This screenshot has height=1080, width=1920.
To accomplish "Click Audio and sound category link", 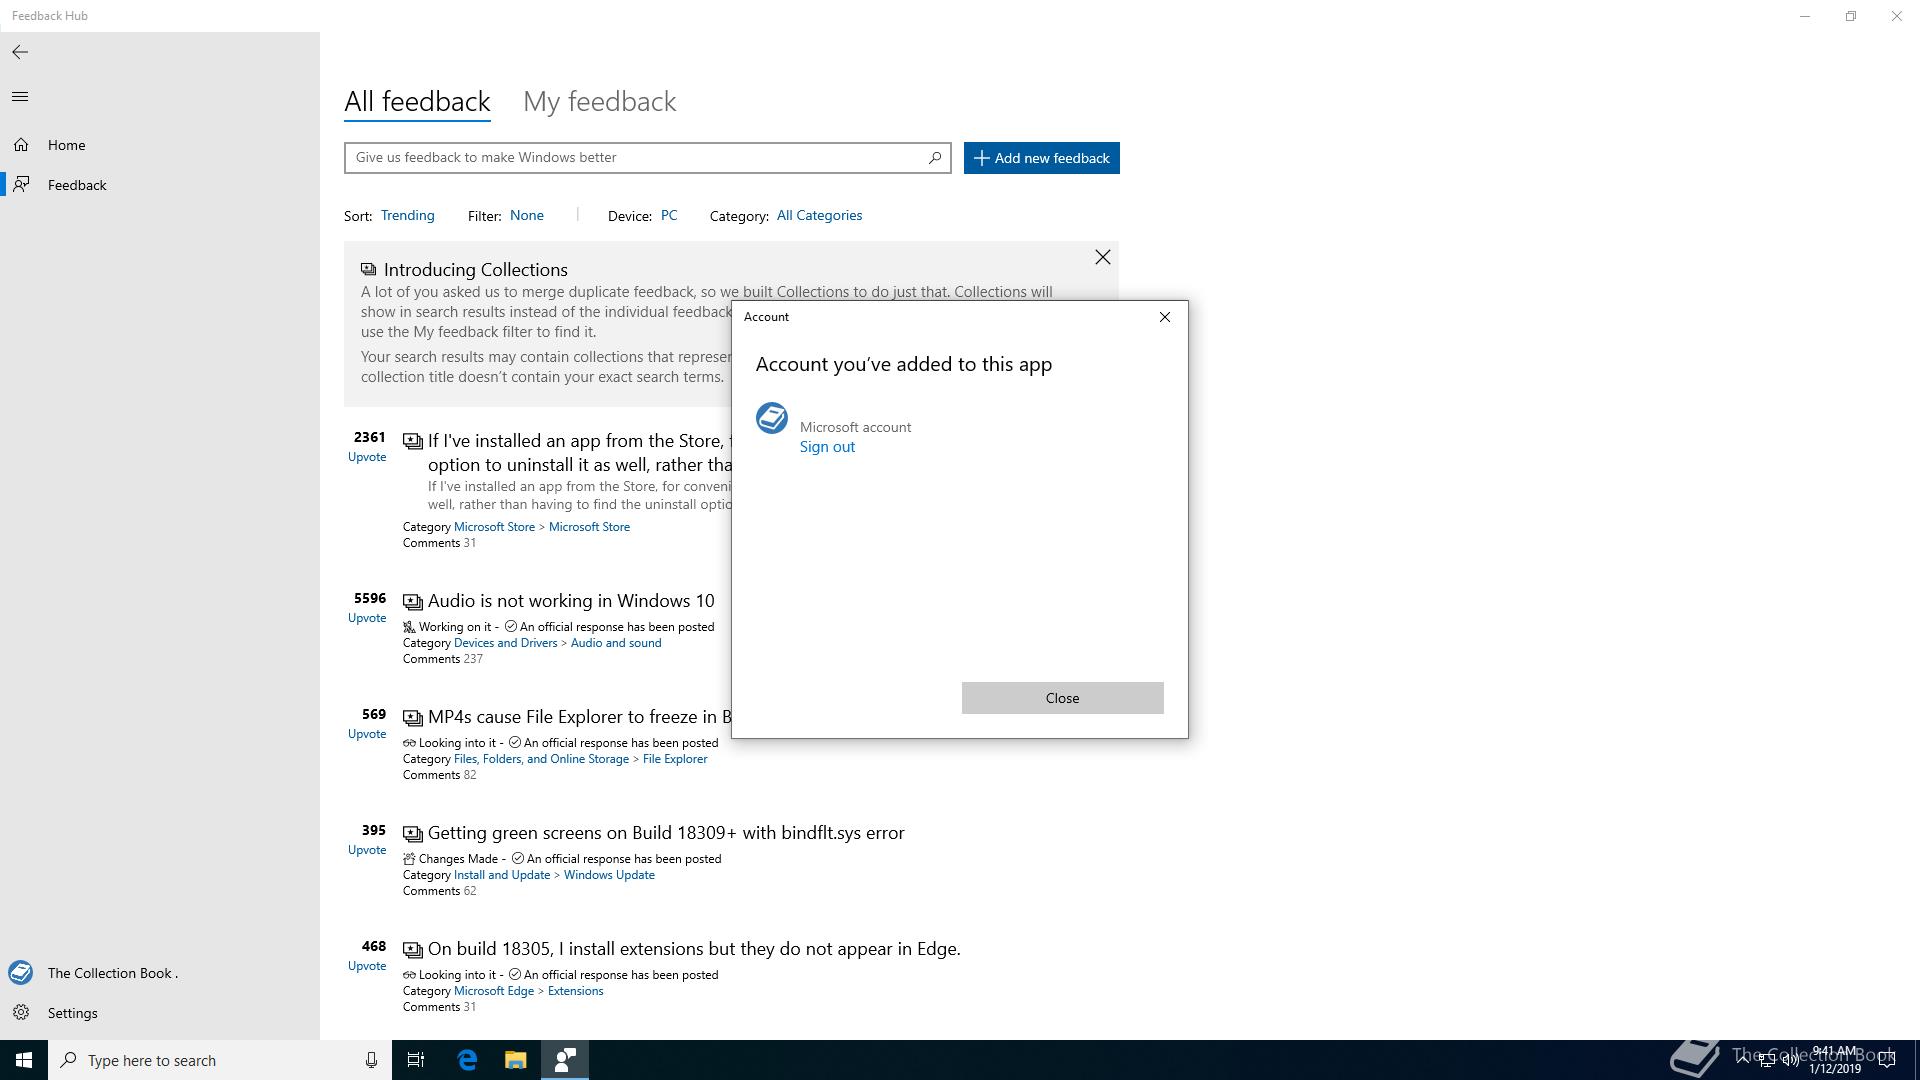I will 616,643.
